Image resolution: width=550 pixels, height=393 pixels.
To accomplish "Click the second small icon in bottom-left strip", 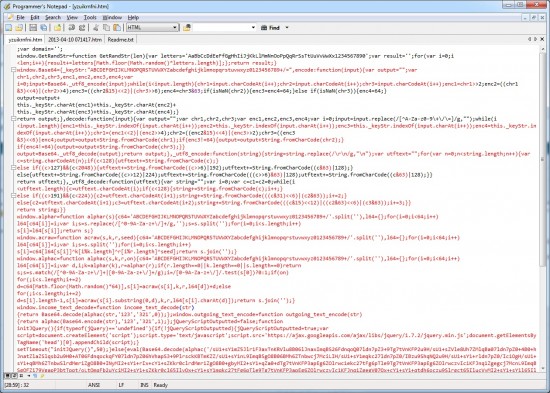I will [14, 375].
